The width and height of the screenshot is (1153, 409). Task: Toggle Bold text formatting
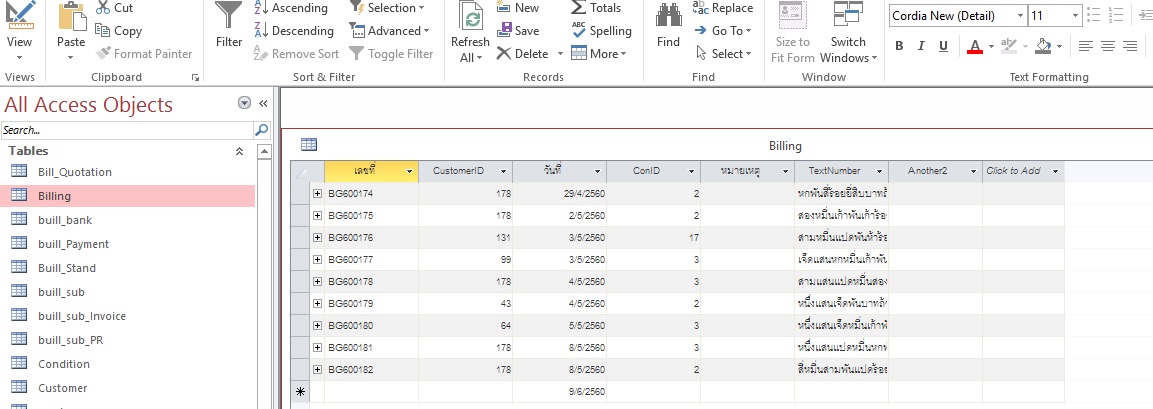tap(899, 46)
